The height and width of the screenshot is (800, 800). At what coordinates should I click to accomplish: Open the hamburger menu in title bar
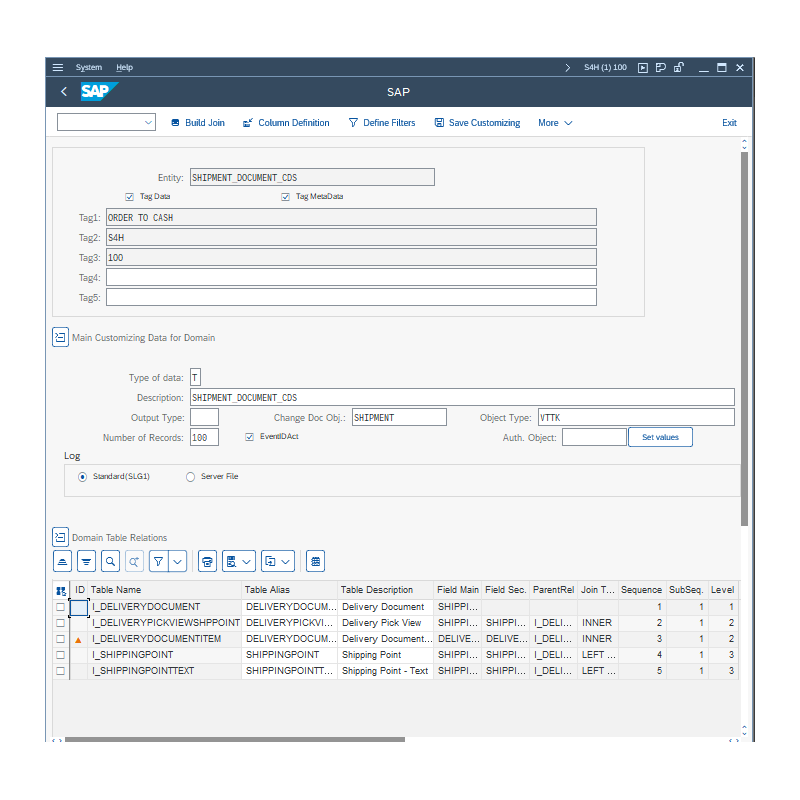[58, 67]
